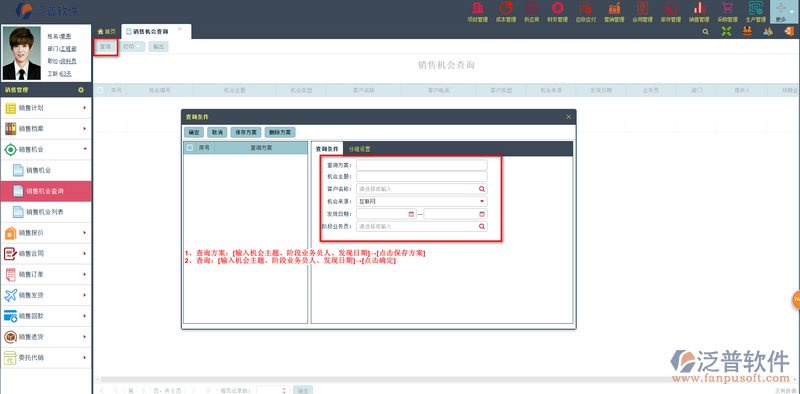Image resolution: width=800 pixels, height=394 pixels.
Task: Click the search magnifier in top bar
Action: (706, 31)
